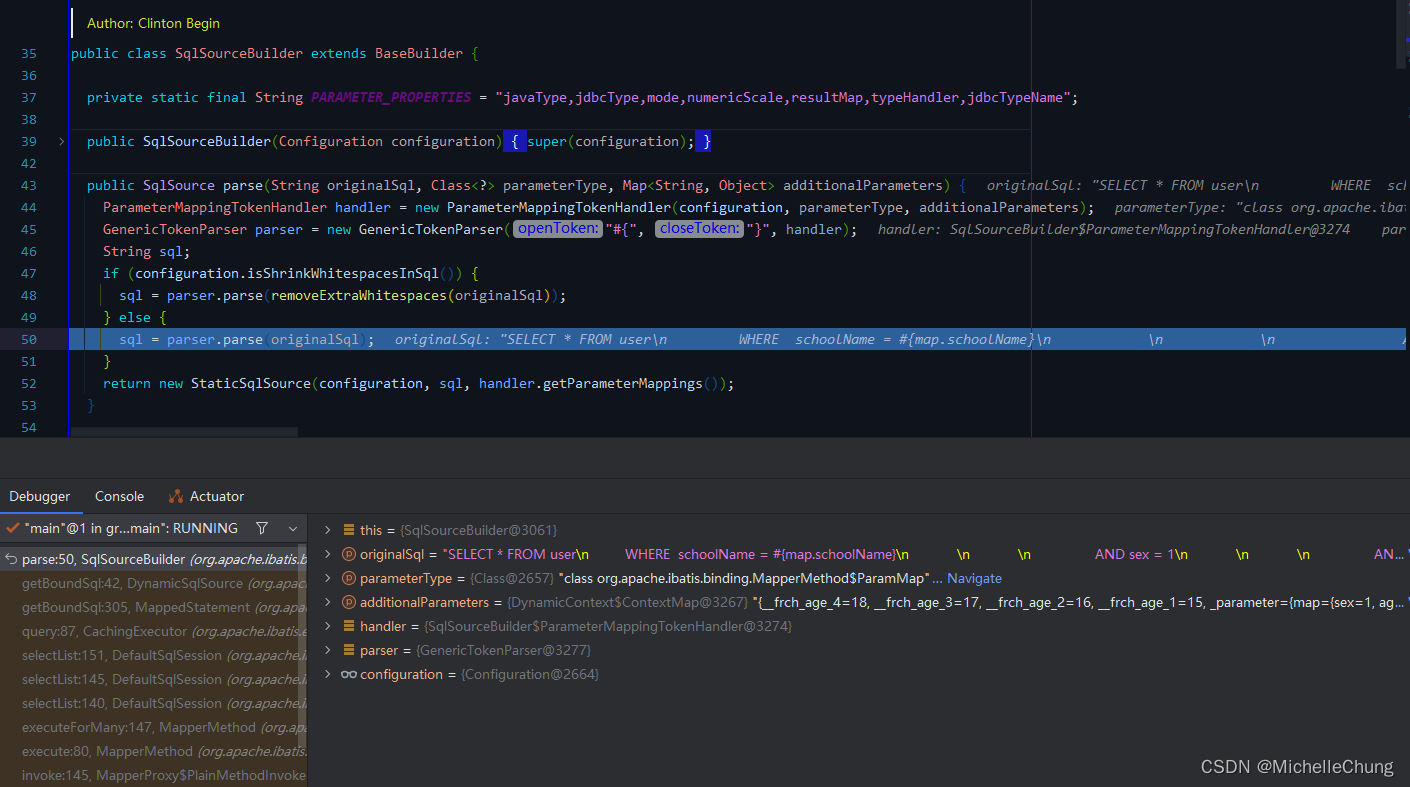The width and height of the screenshot is (1410, 787).
Task: Click the editor horizontal scrollbar below line 53
Action: [x=185, y=432]
